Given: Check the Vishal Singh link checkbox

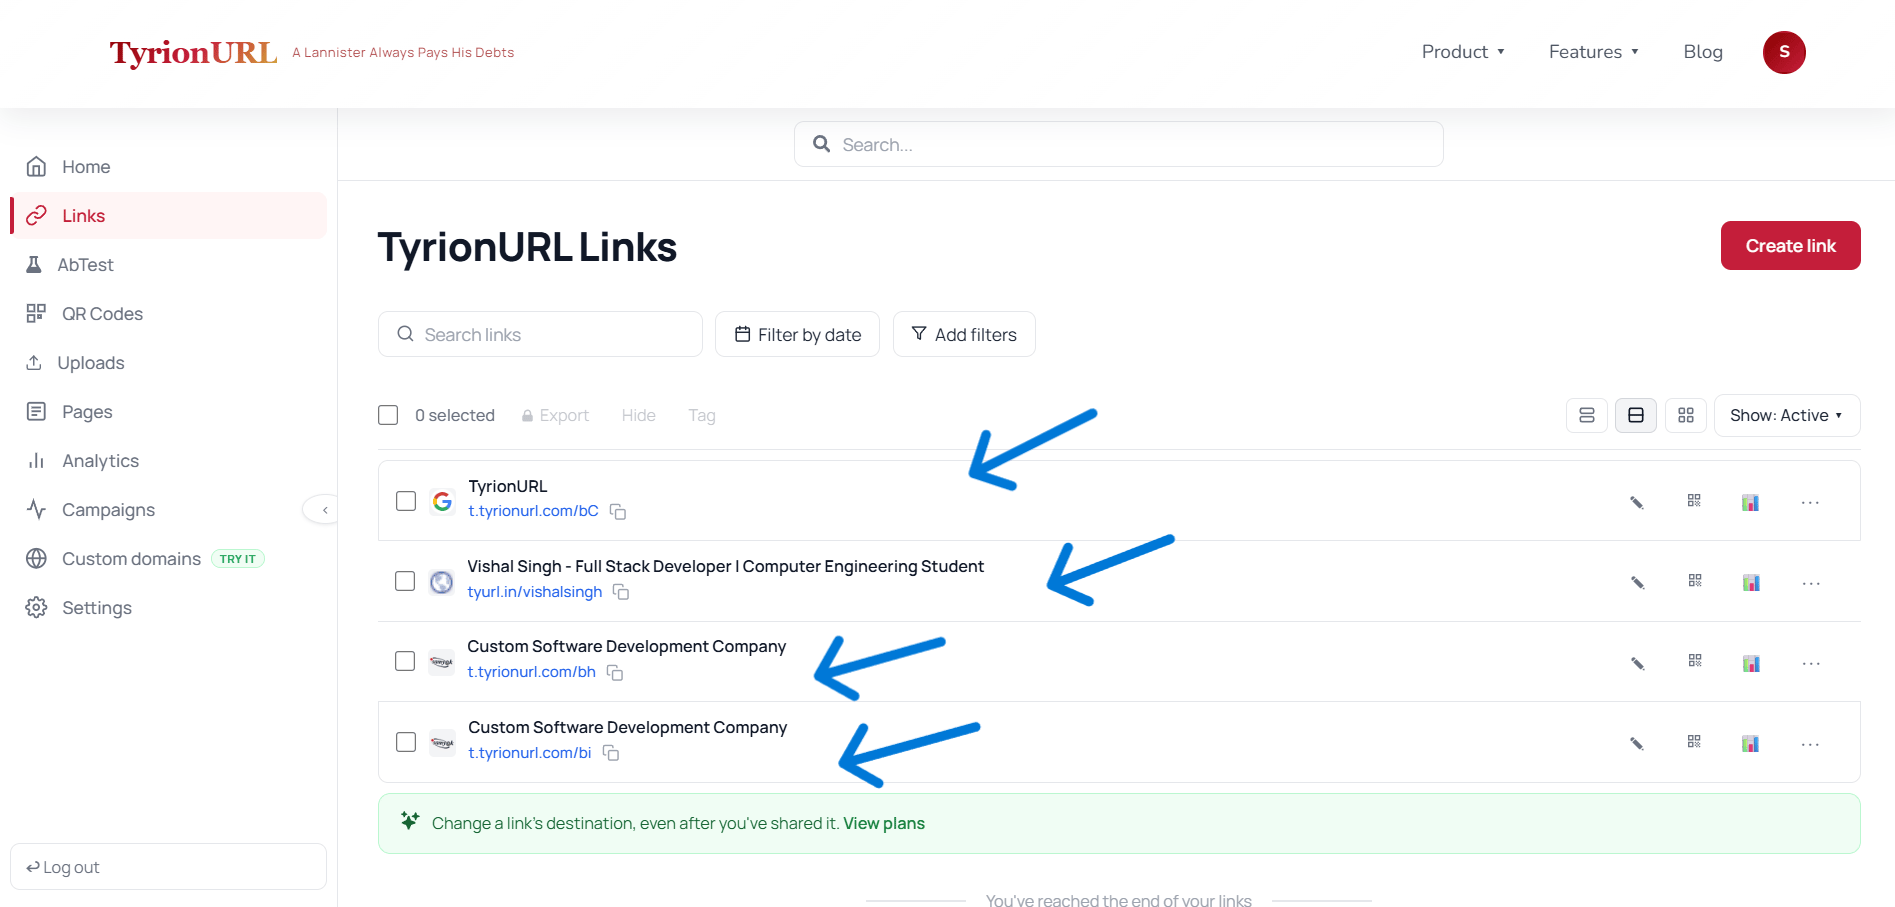Looking at the screenshot, I should point(405,581).
